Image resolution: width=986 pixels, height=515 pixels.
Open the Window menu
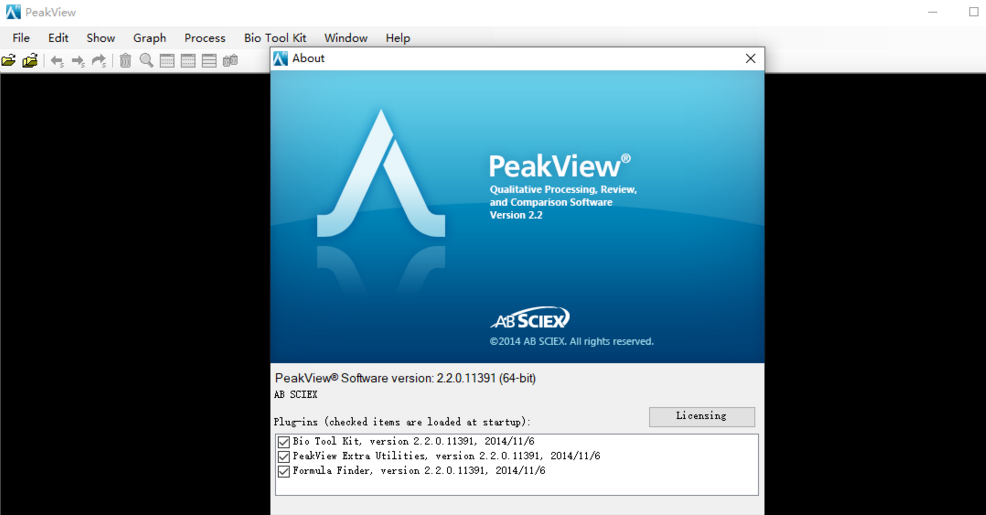(346, 38)
